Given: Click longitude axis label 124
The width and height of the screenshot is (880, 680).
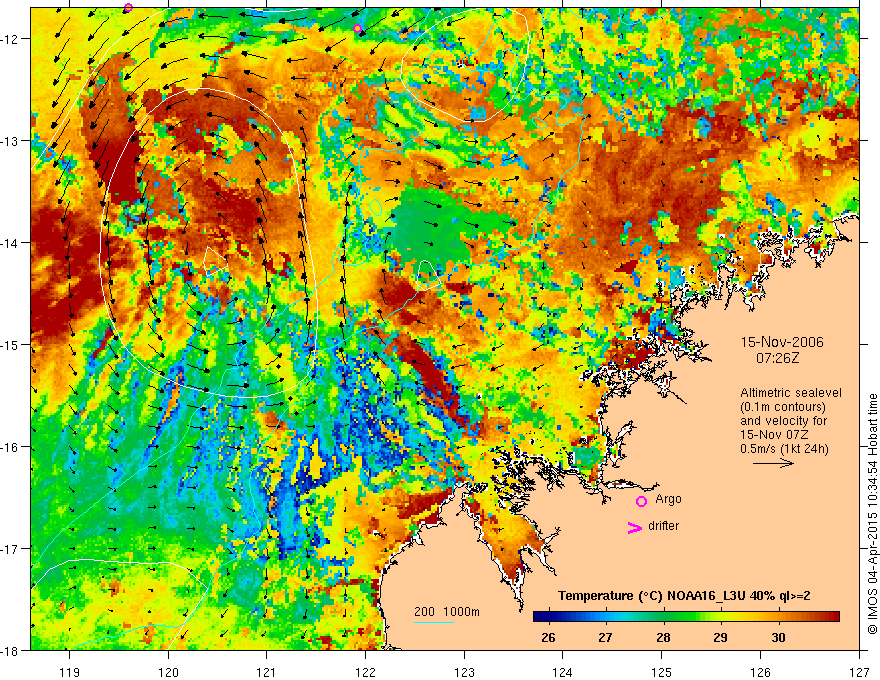Looking at the screenshot, I should [563, 672].
